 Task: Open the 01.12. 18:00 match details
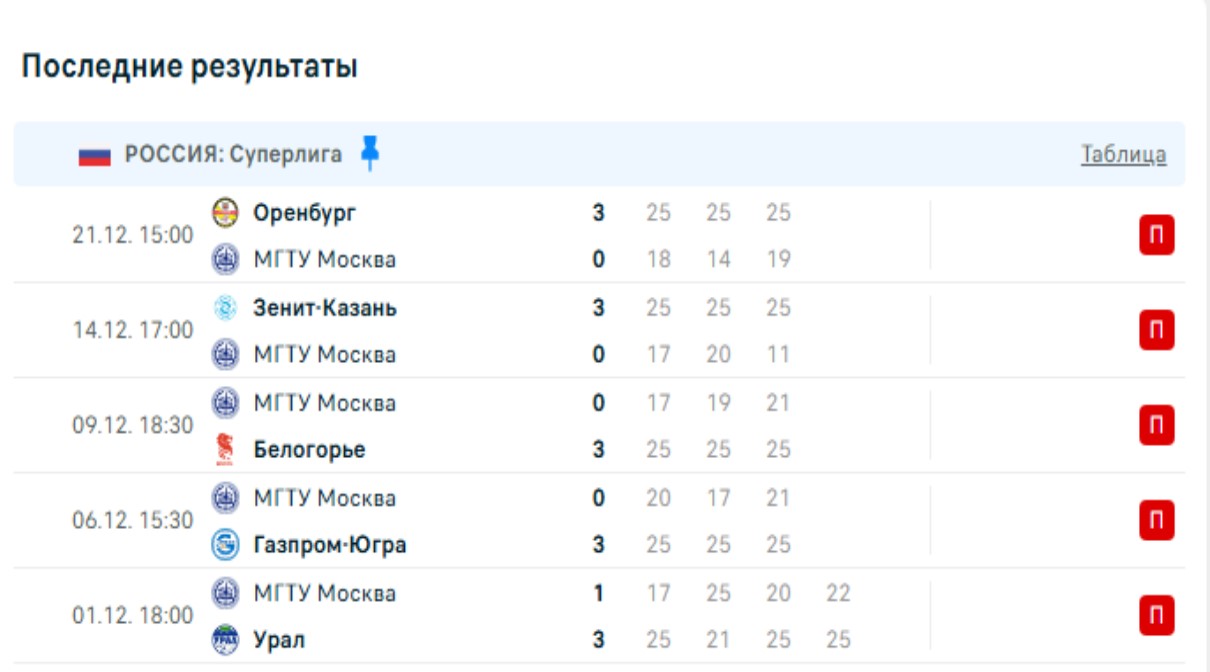point(133,616)
